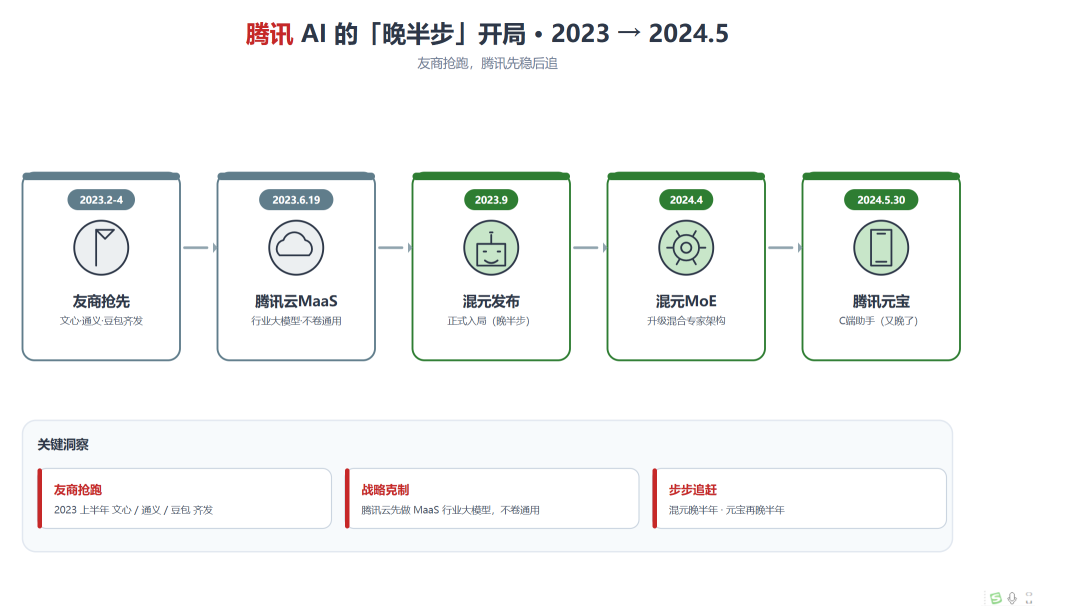1080x606 pixels.
Task: Click the 正式入局（晚半步）caption
Action: coord(489,321)
